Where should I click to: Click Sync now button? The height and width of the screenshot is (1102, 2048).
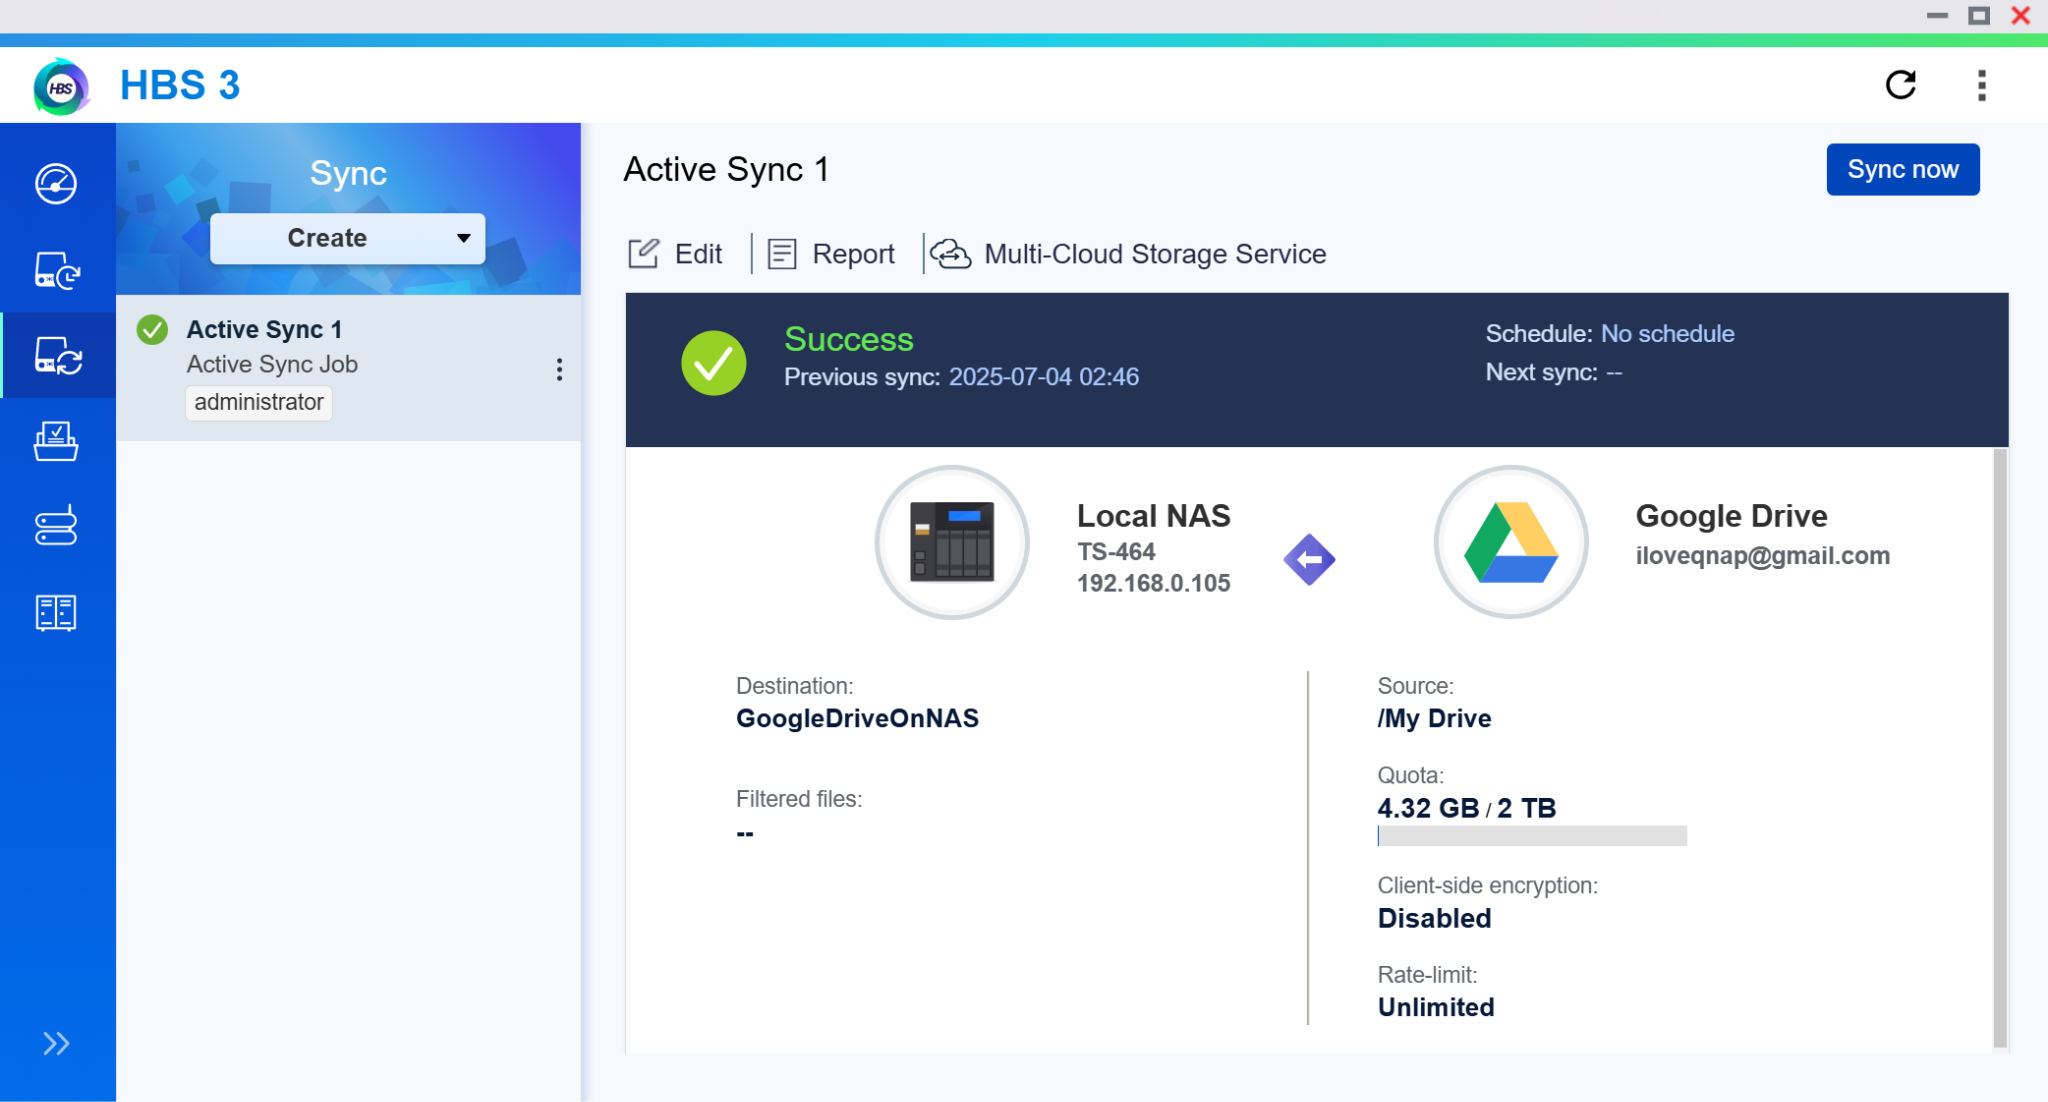(x=1902, y=169)
